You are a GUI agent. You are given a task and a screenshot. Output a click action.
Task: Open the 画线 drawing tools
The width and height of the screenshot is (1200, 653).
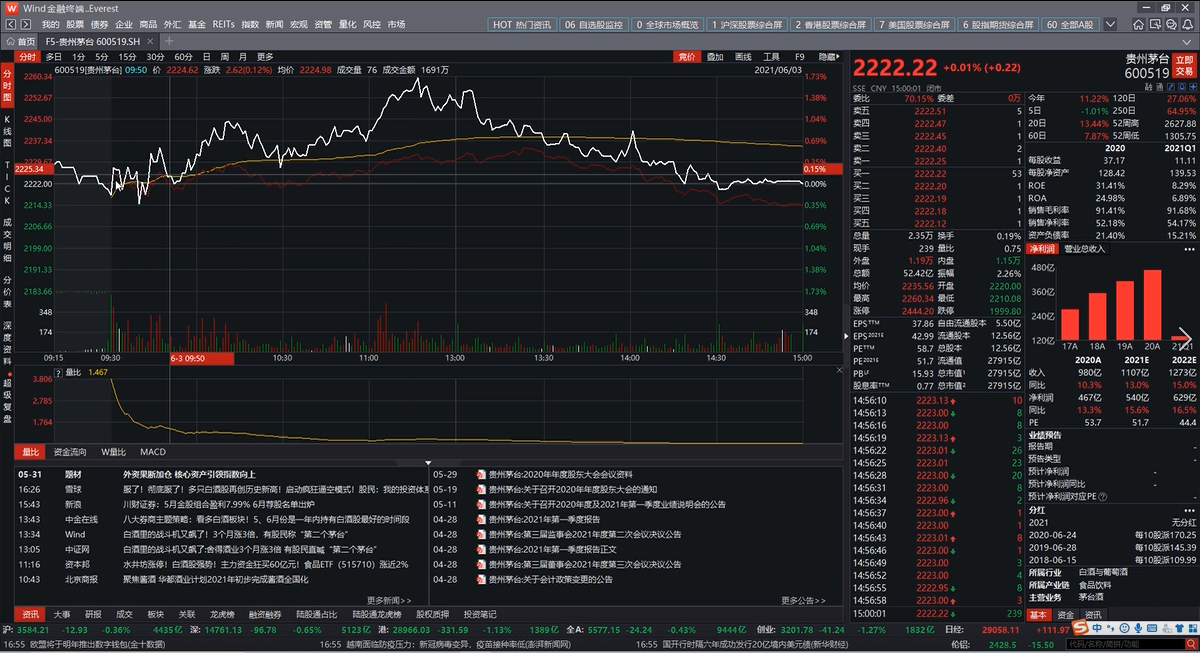(x=743, y=57)
